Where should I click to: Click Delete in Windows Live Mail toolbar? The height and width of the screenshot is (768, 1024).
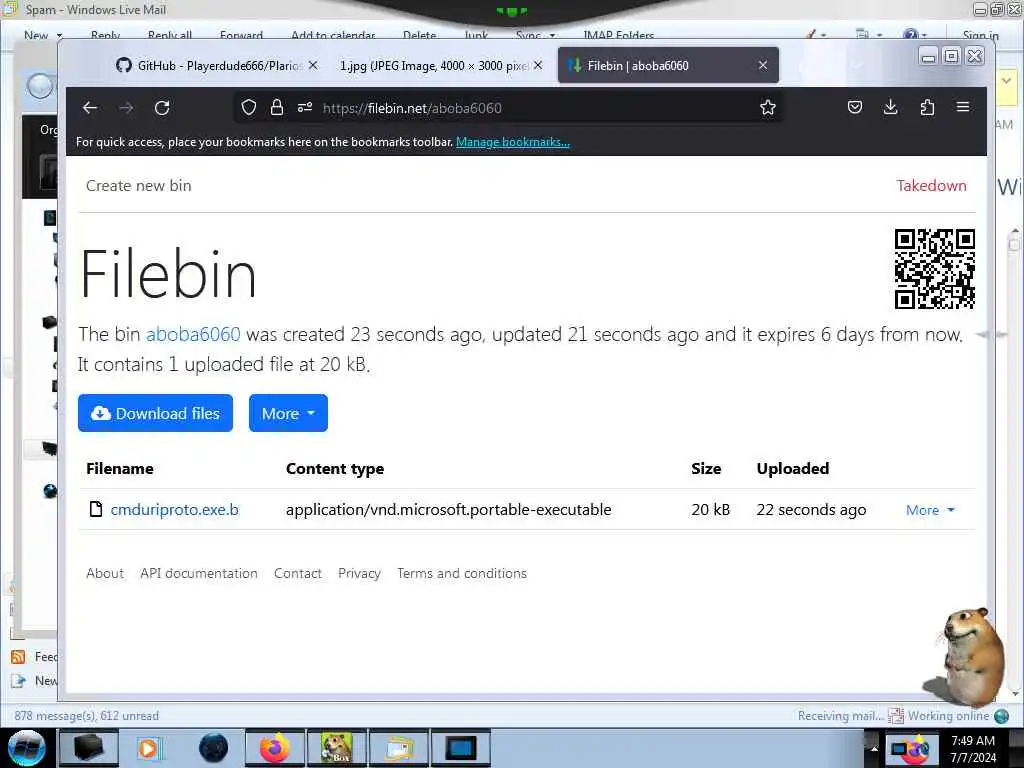tap(419, 35)
